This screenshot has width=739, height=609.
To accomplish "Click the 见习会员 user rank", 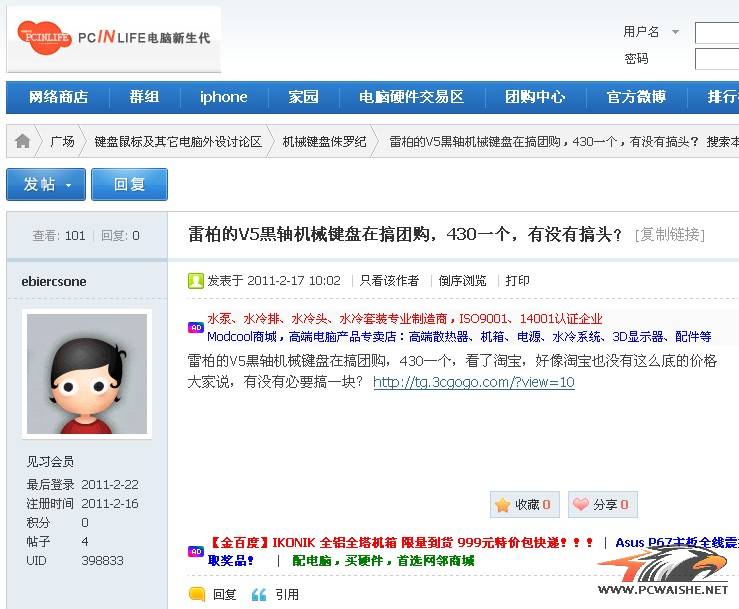I will [50, 461].
